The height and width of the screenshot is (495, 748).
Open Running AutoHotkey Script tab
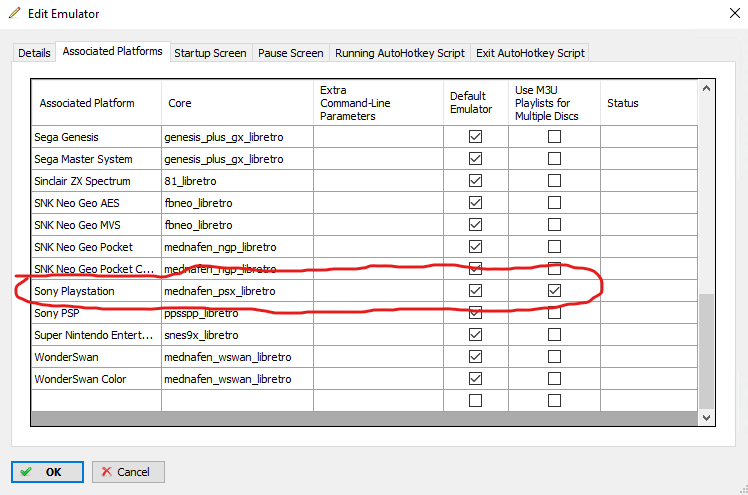click(400, 53)
